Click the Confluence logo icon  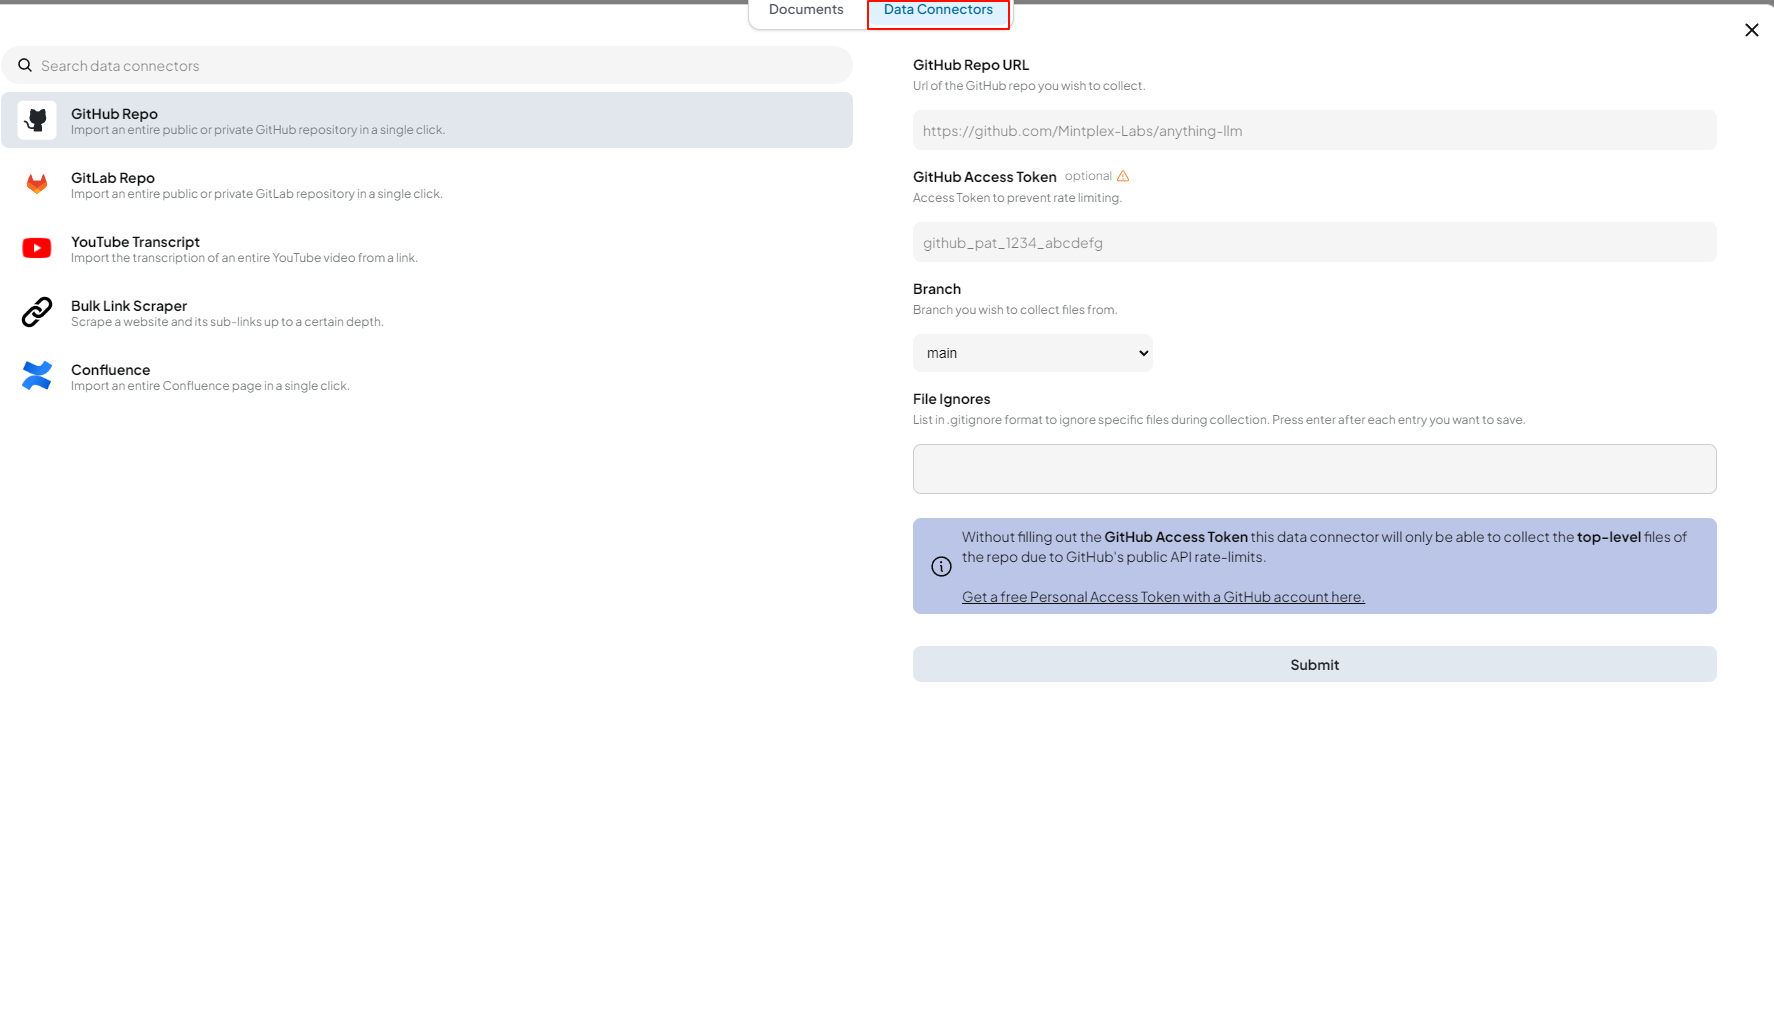pyautogui.click(x=37, y=376)
